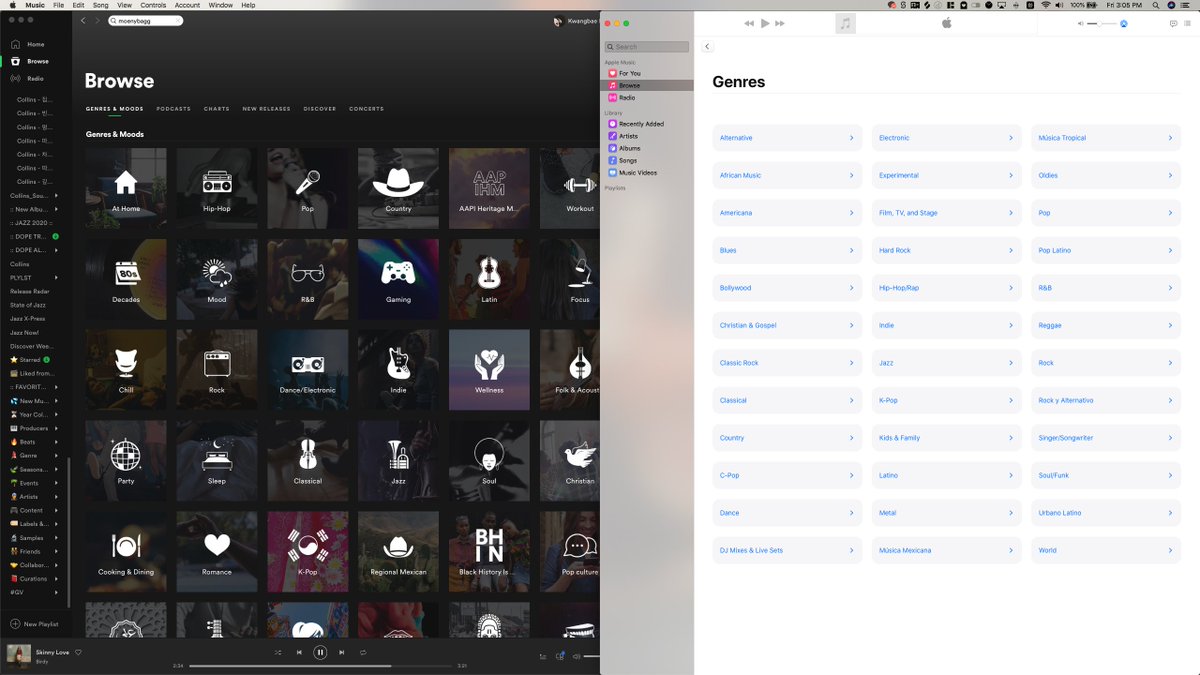The width and height of the screenshot is (1200, 675).
Task: Toggle repeat in Spotify player
Action: click(363, 652)
